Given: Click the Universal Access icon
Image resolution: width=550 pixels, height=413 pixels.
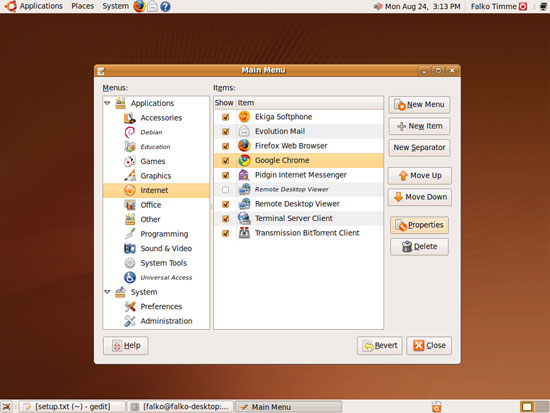Looking at the screenshot, I should pos(129,278).
